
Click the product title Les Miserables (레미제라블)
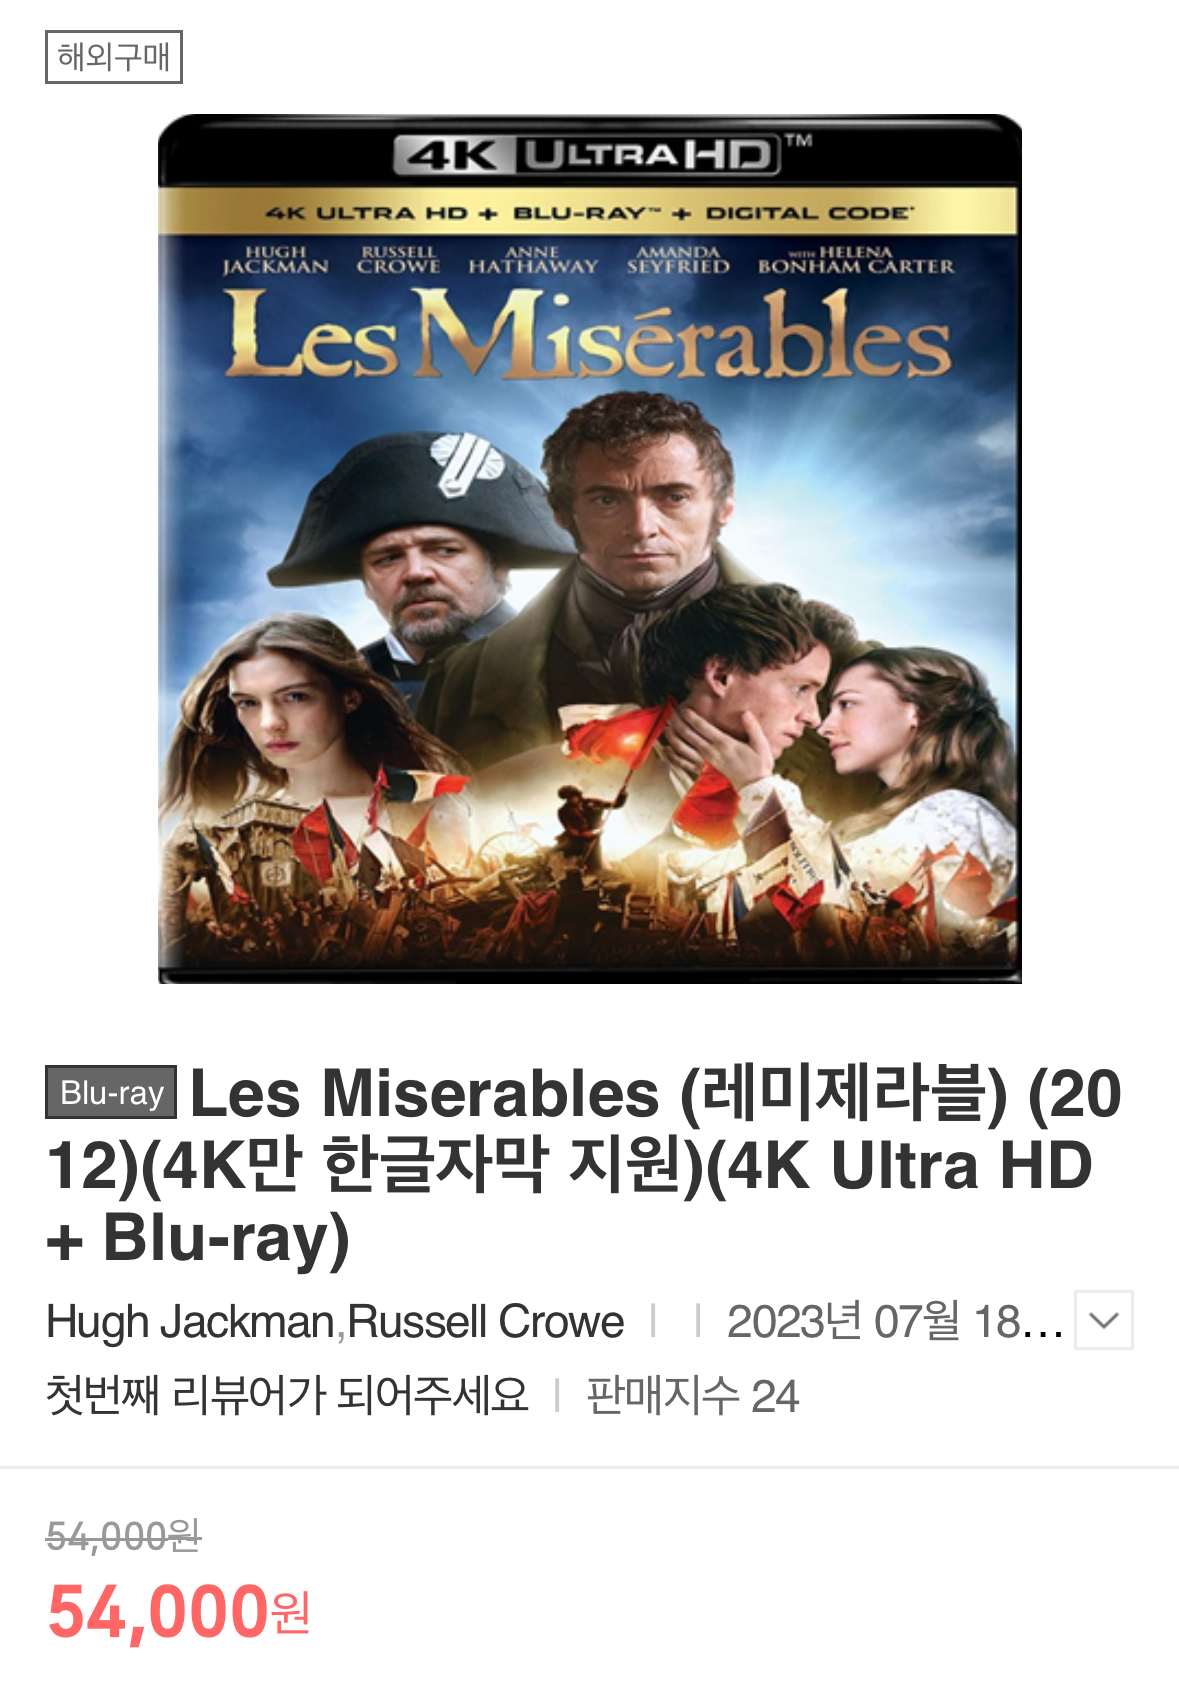(x=597, y=1094)
